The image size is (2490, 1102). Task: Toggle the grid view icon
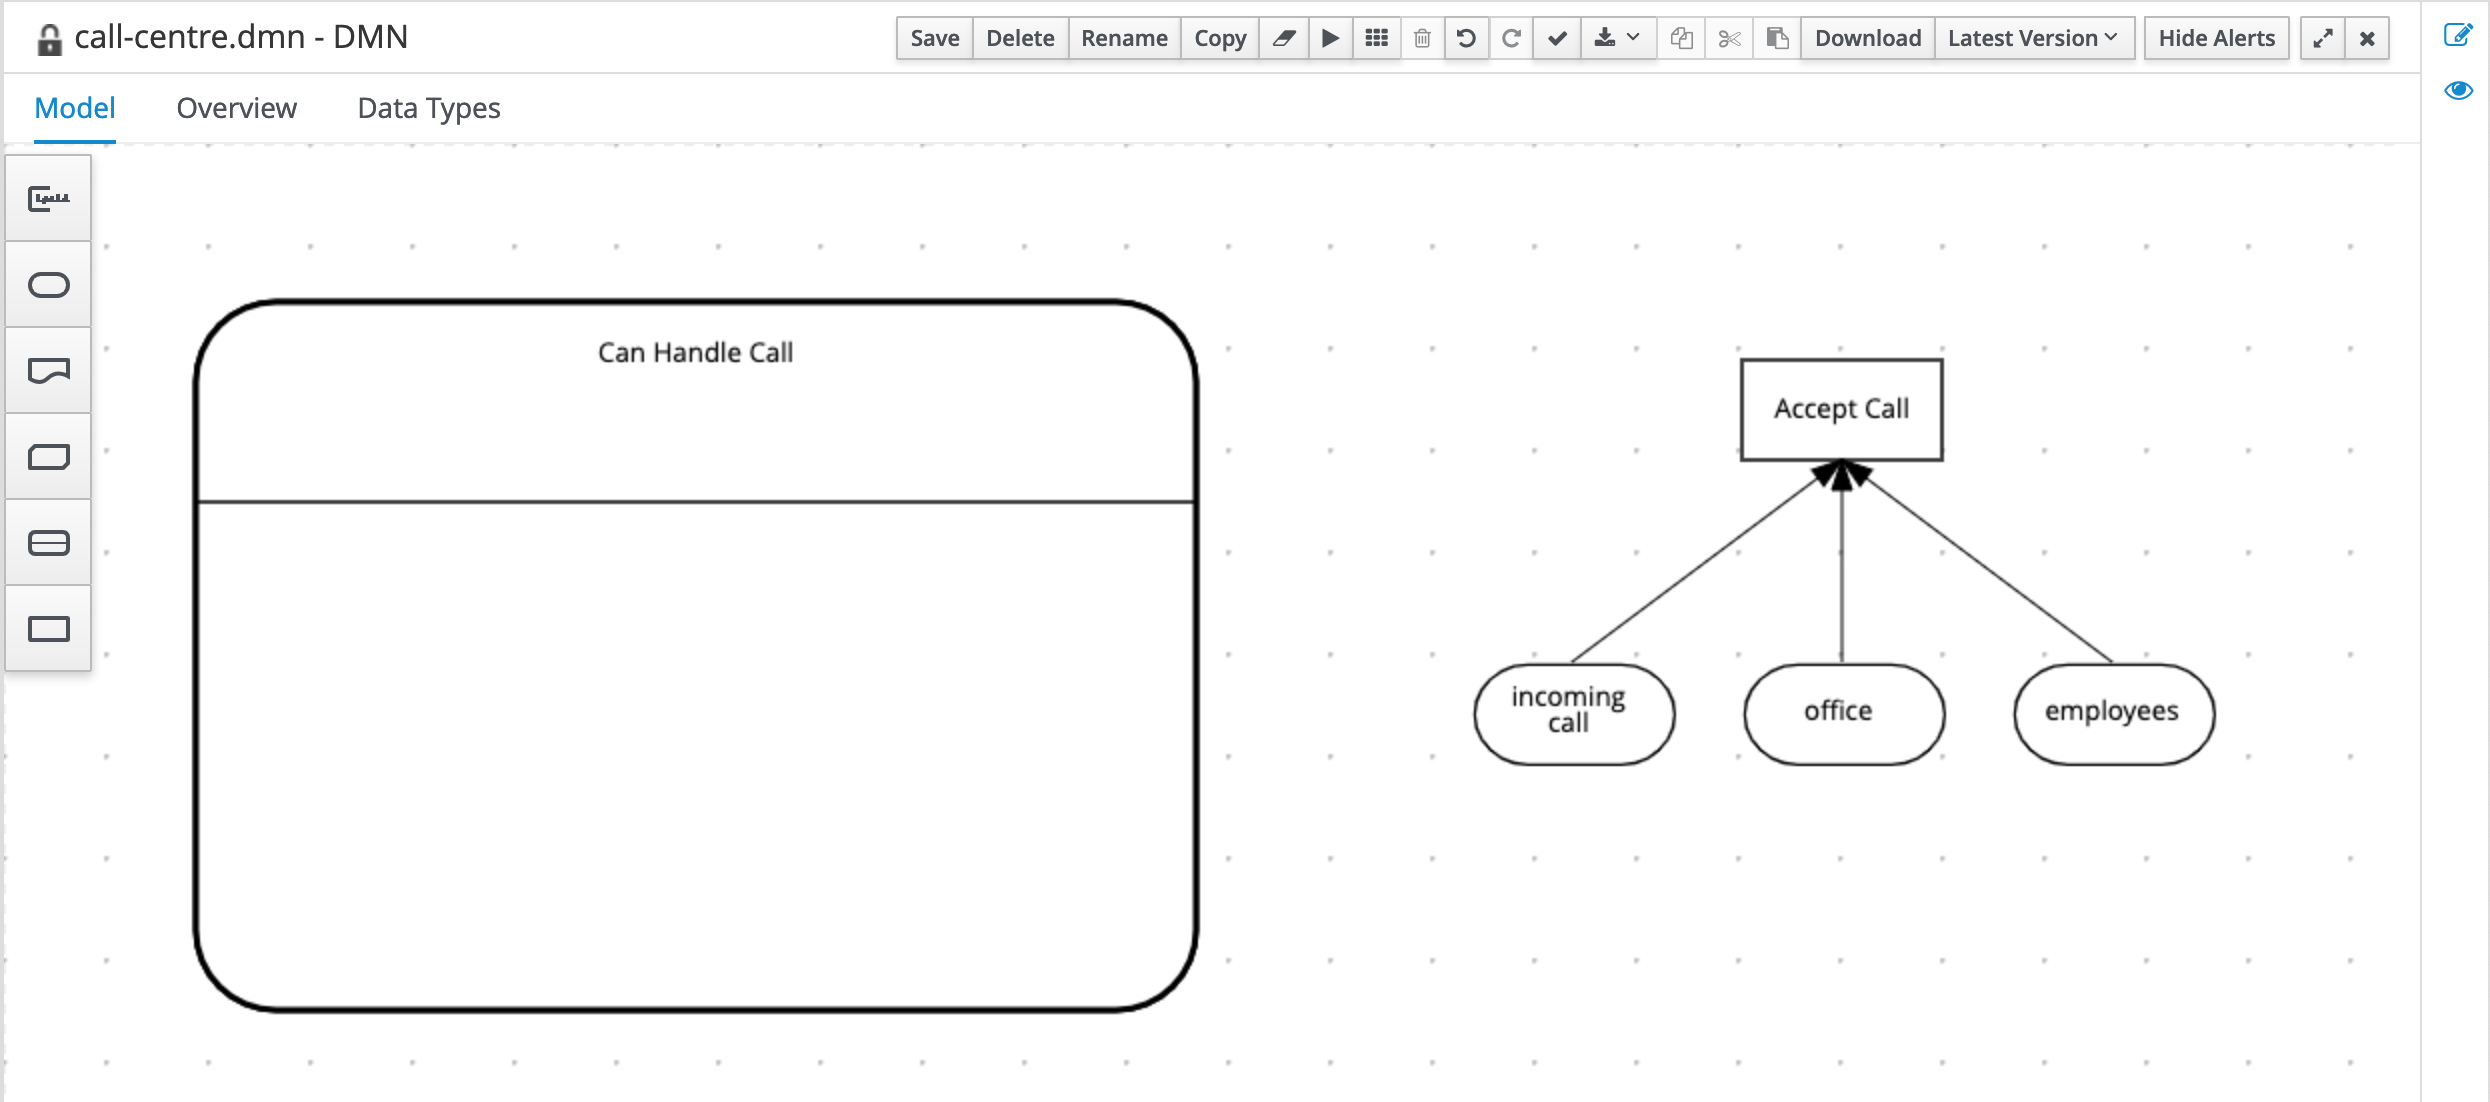[x=1377, y=38]
